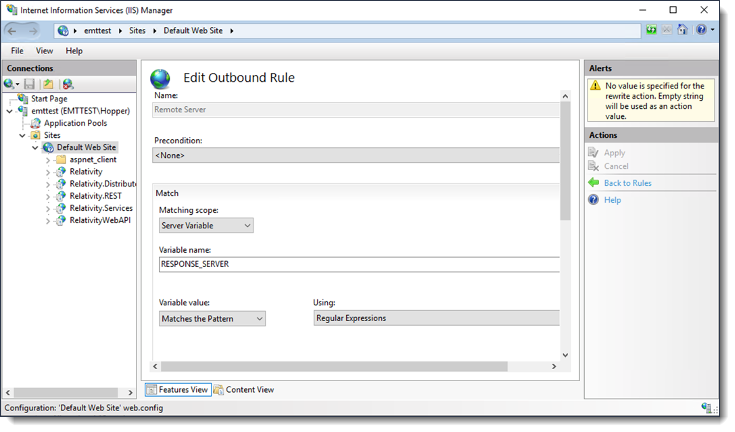Click Connections pane scroll right arrow

coord(130,393)
